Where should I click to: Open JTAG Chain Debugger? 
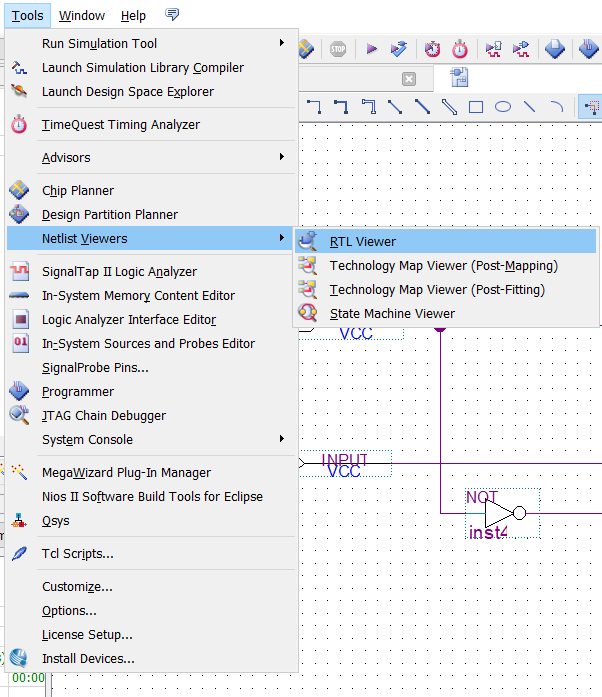pyautogui.click(x=153, y=416)
